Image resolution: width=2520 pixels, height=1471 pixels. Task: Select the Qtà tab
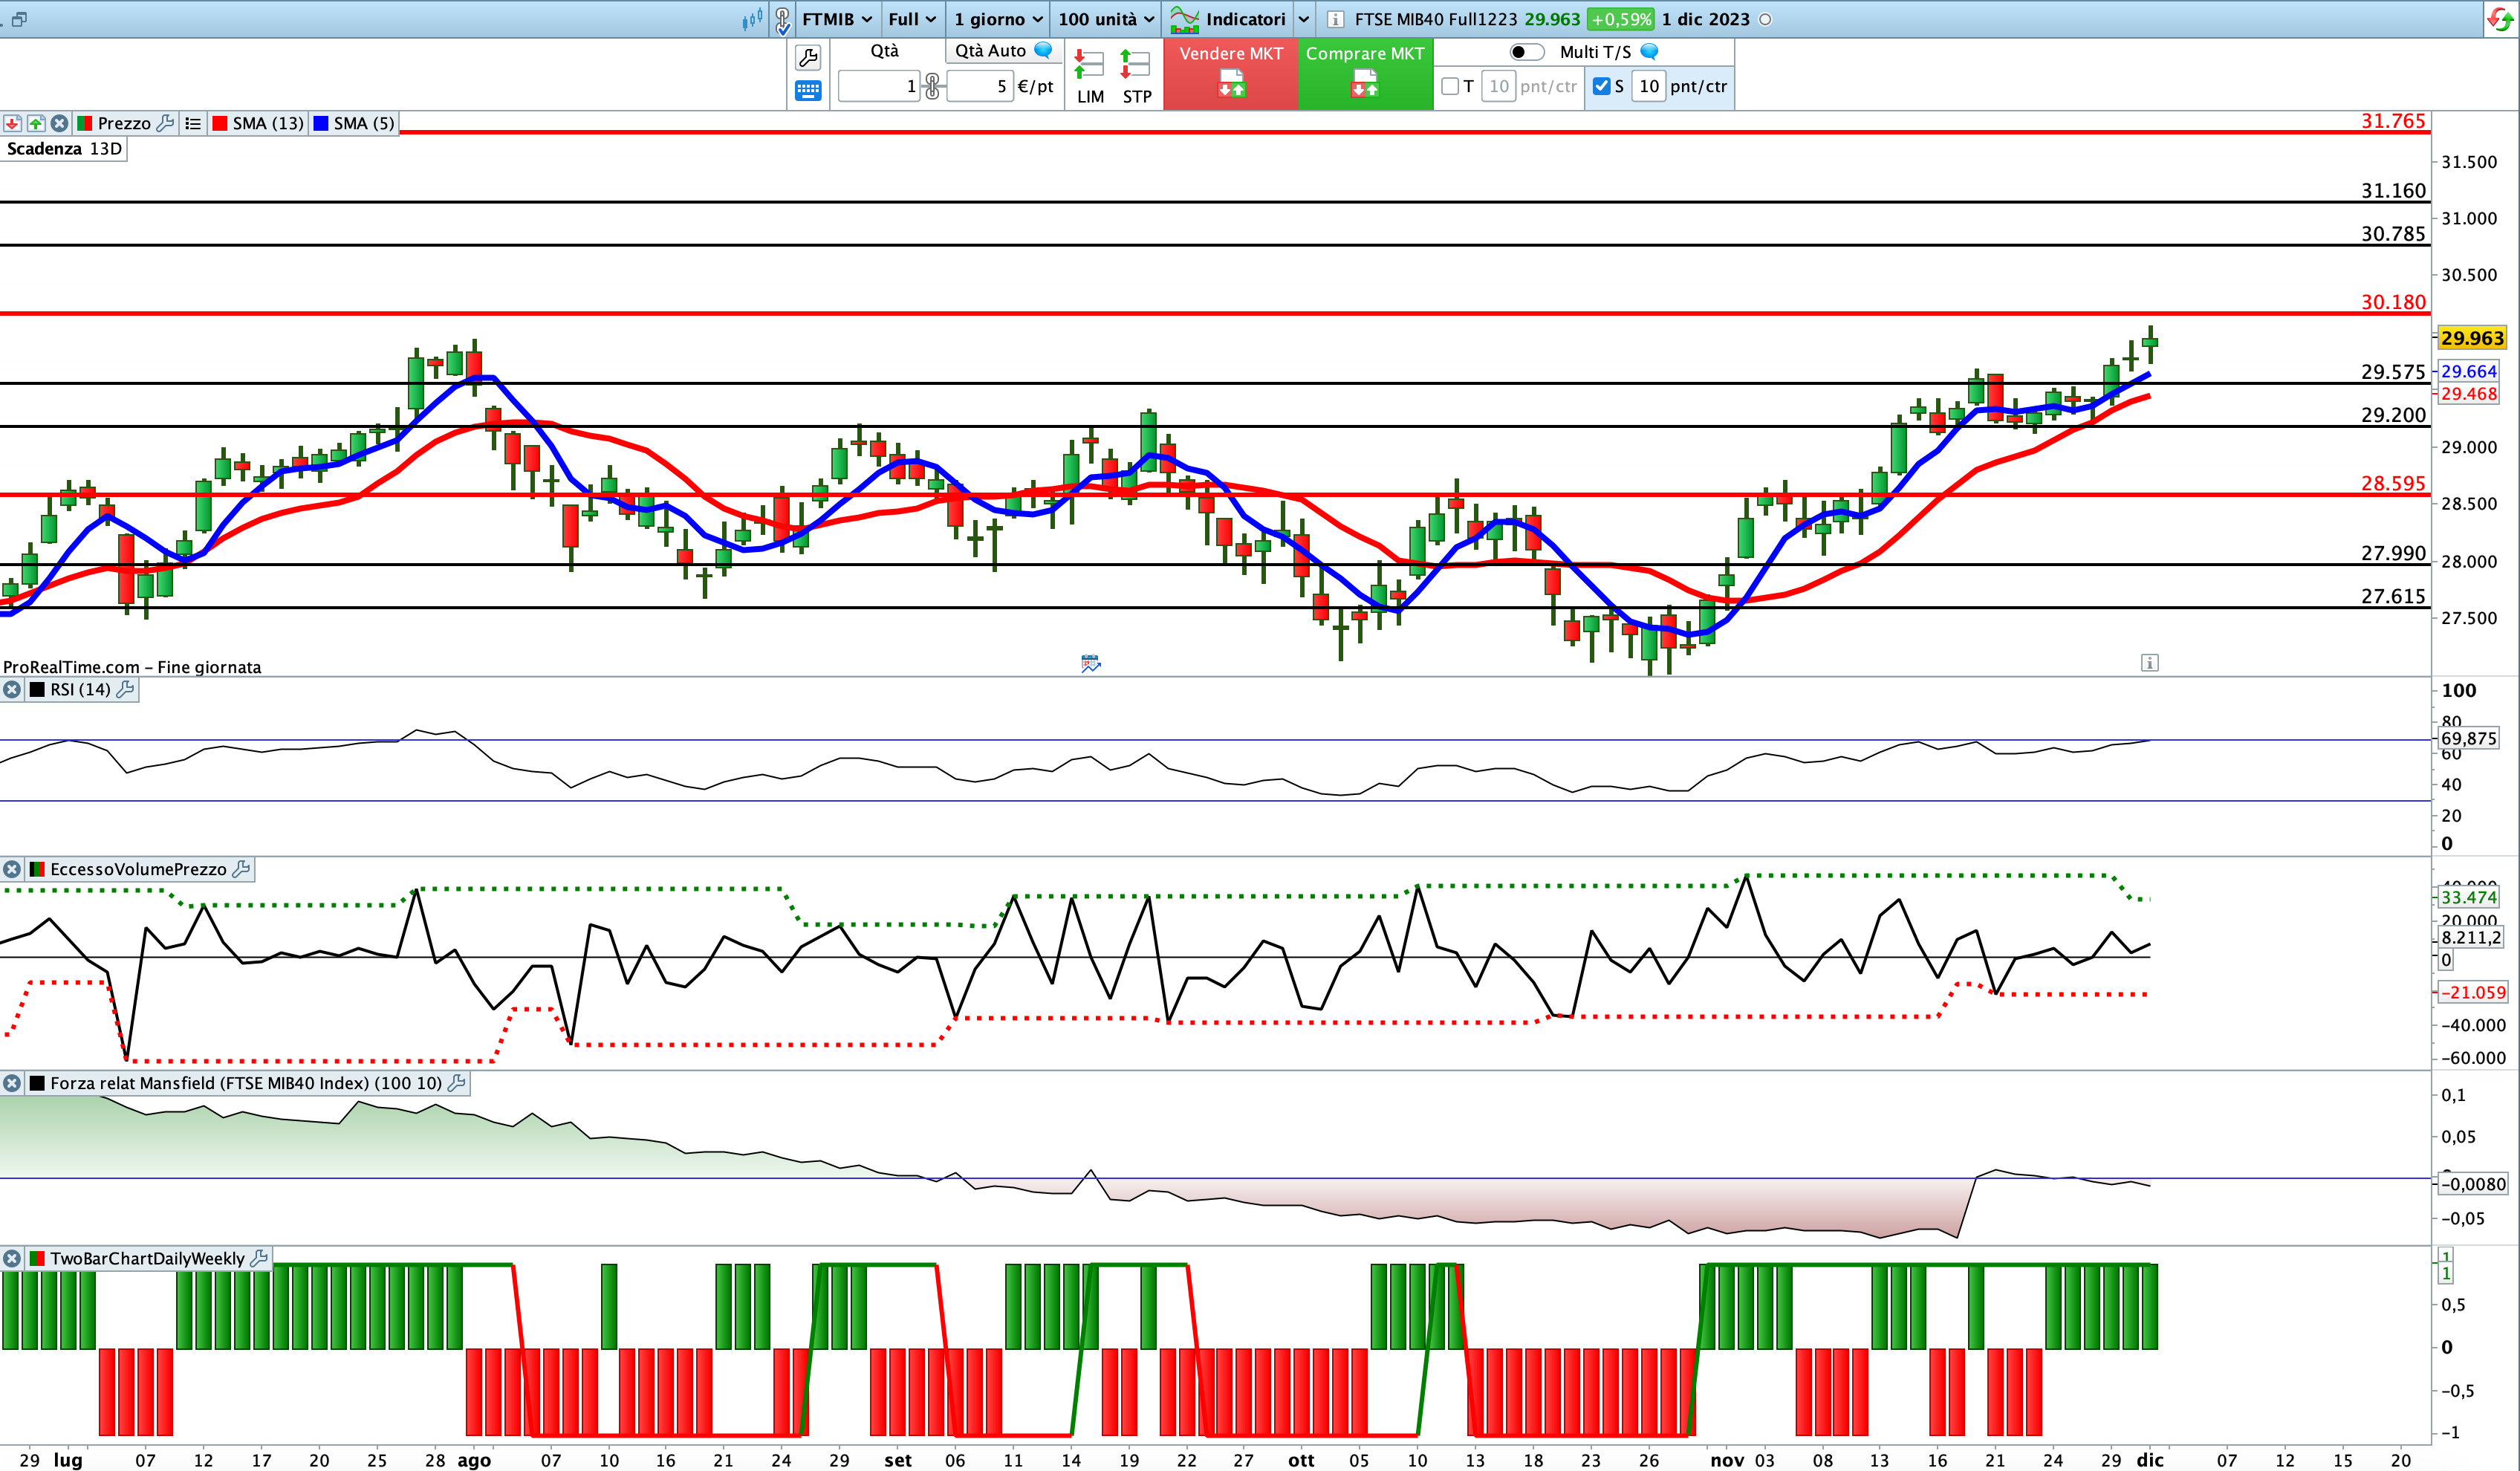click(x=884, y=51)
